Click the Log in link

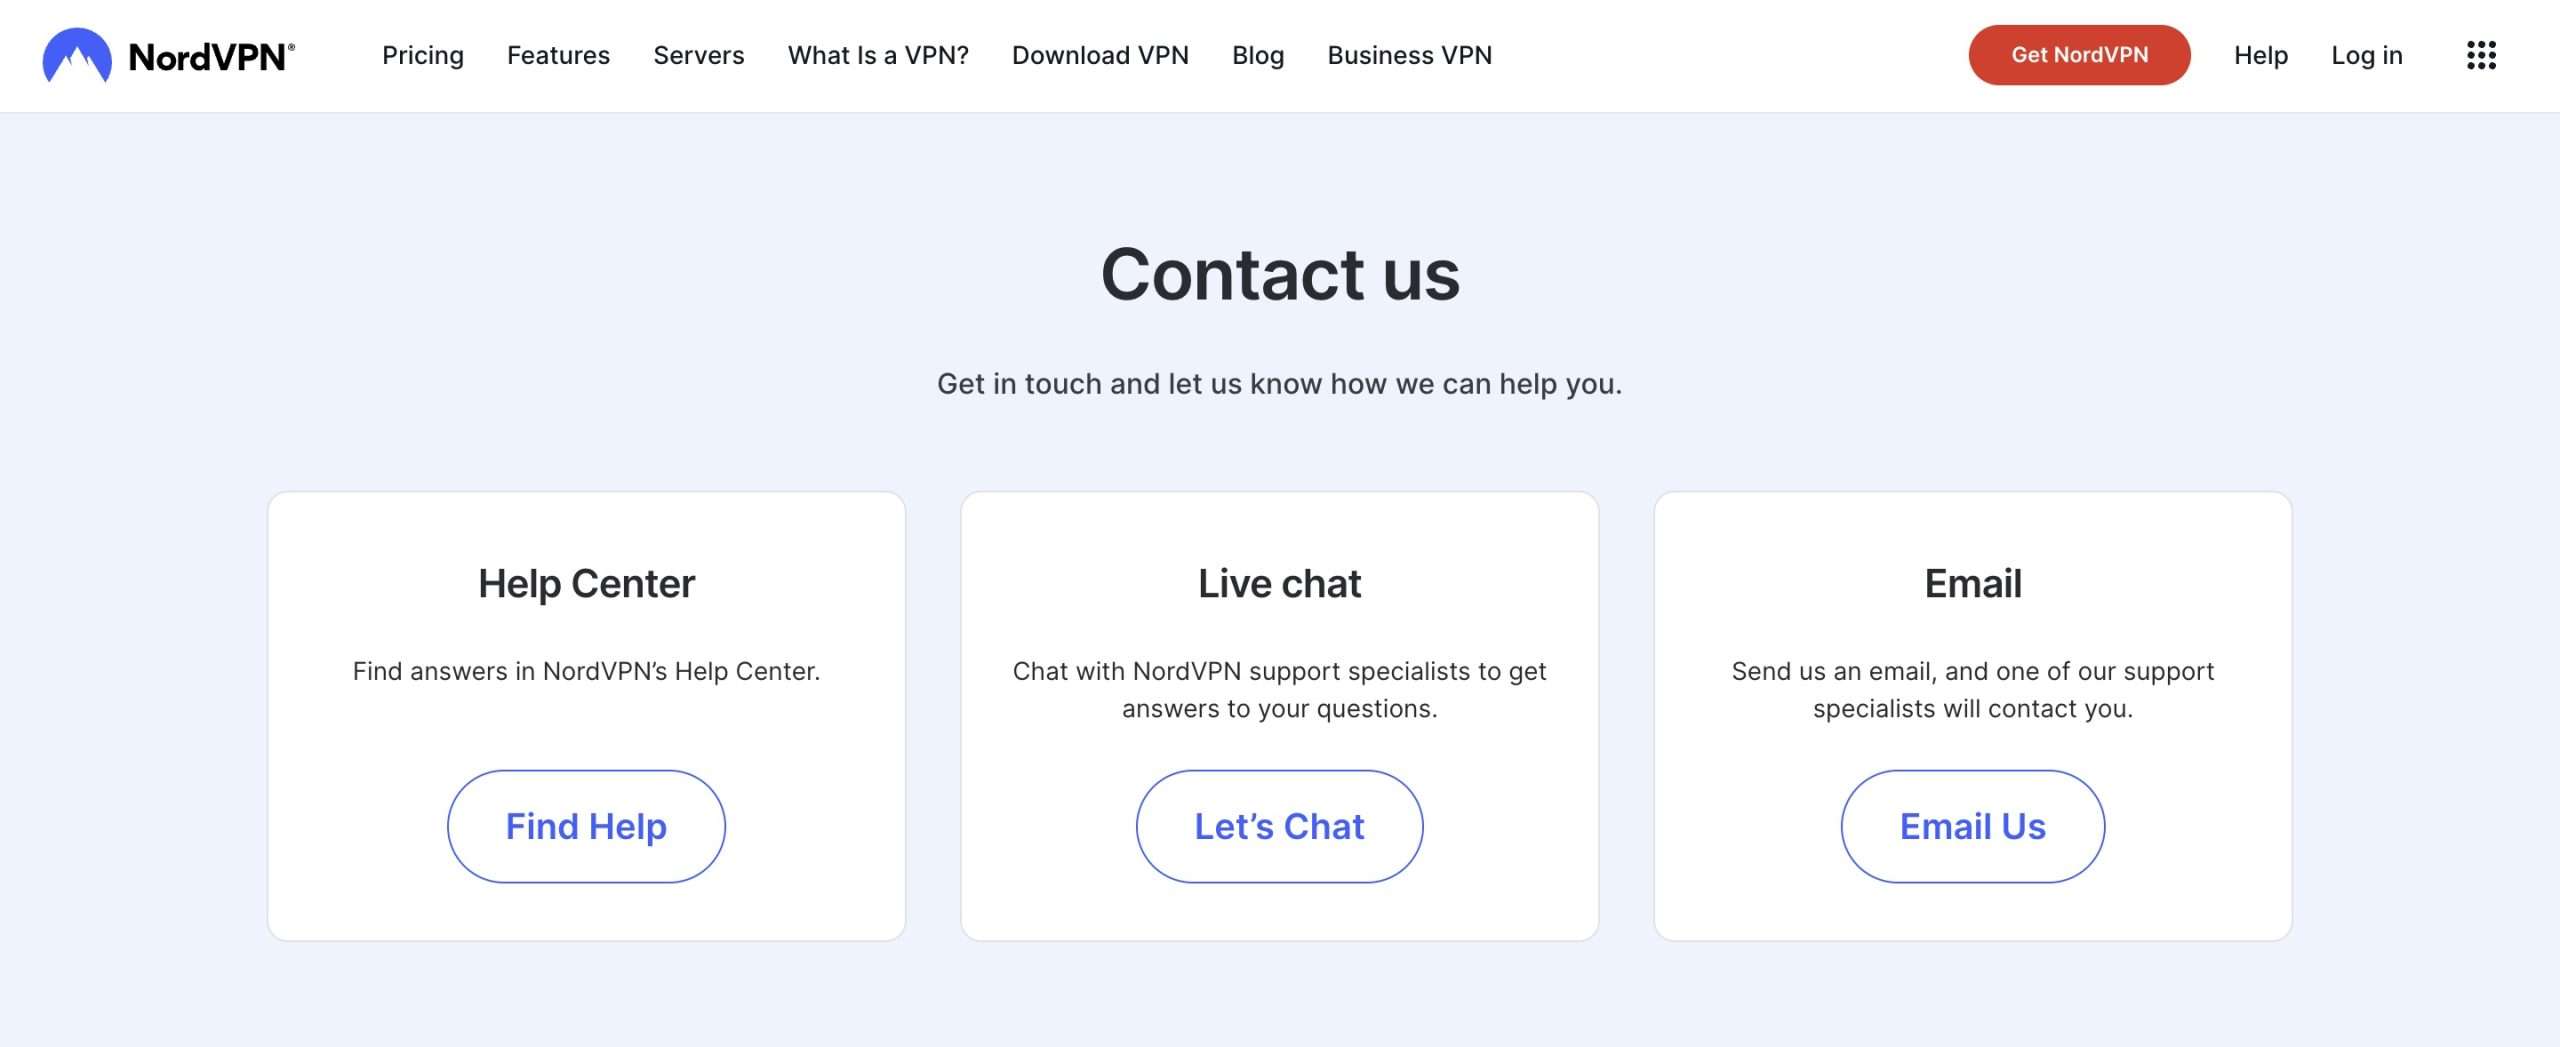(2367, 55)
